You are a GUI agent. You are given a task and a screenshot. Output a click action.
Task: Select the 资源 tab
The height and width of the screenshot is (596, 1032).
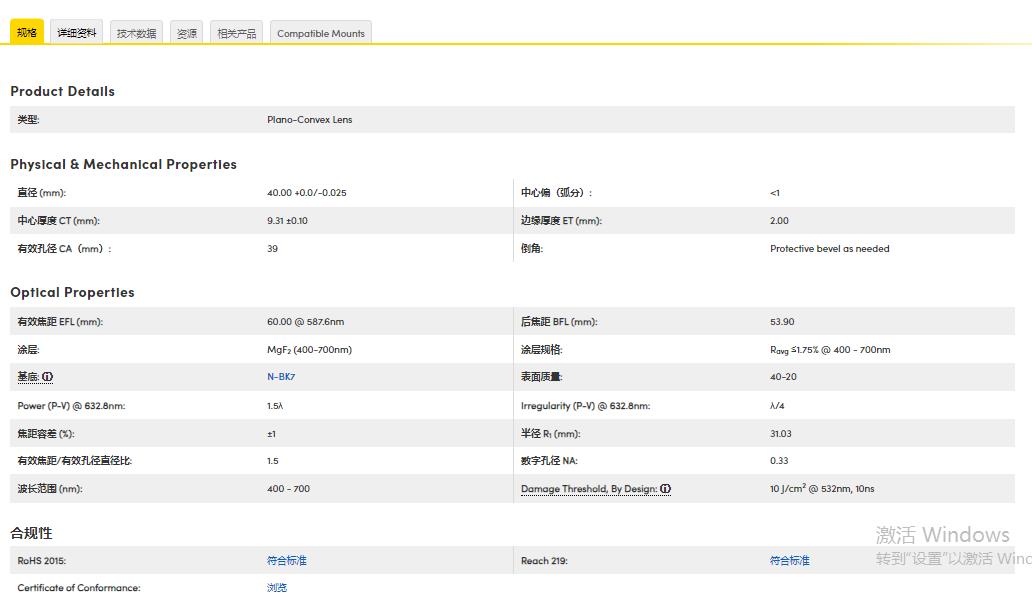point(186,32)
